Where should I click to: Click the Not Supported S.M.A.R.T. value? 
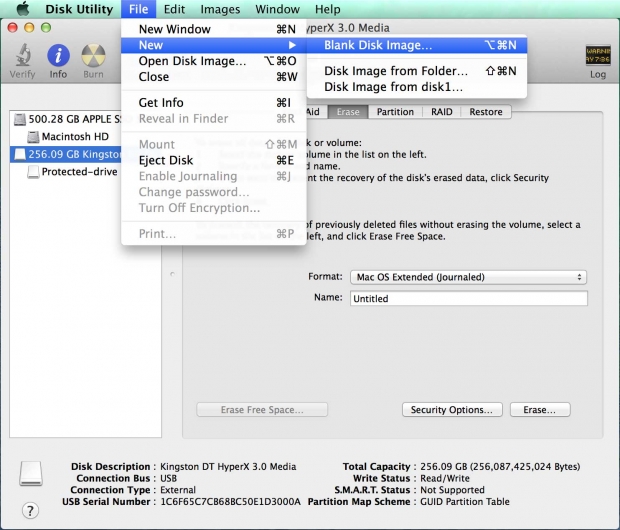pos(452,490)
